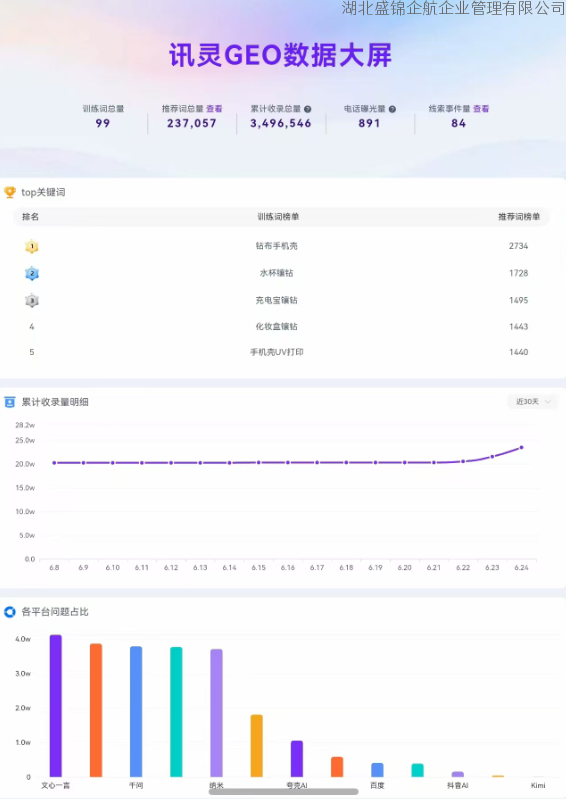Click the help icon next to 电话曝光量
Image resolution: width=566 pixels, height=799 pixels.
pyautogui.click(x=392, y=109)
